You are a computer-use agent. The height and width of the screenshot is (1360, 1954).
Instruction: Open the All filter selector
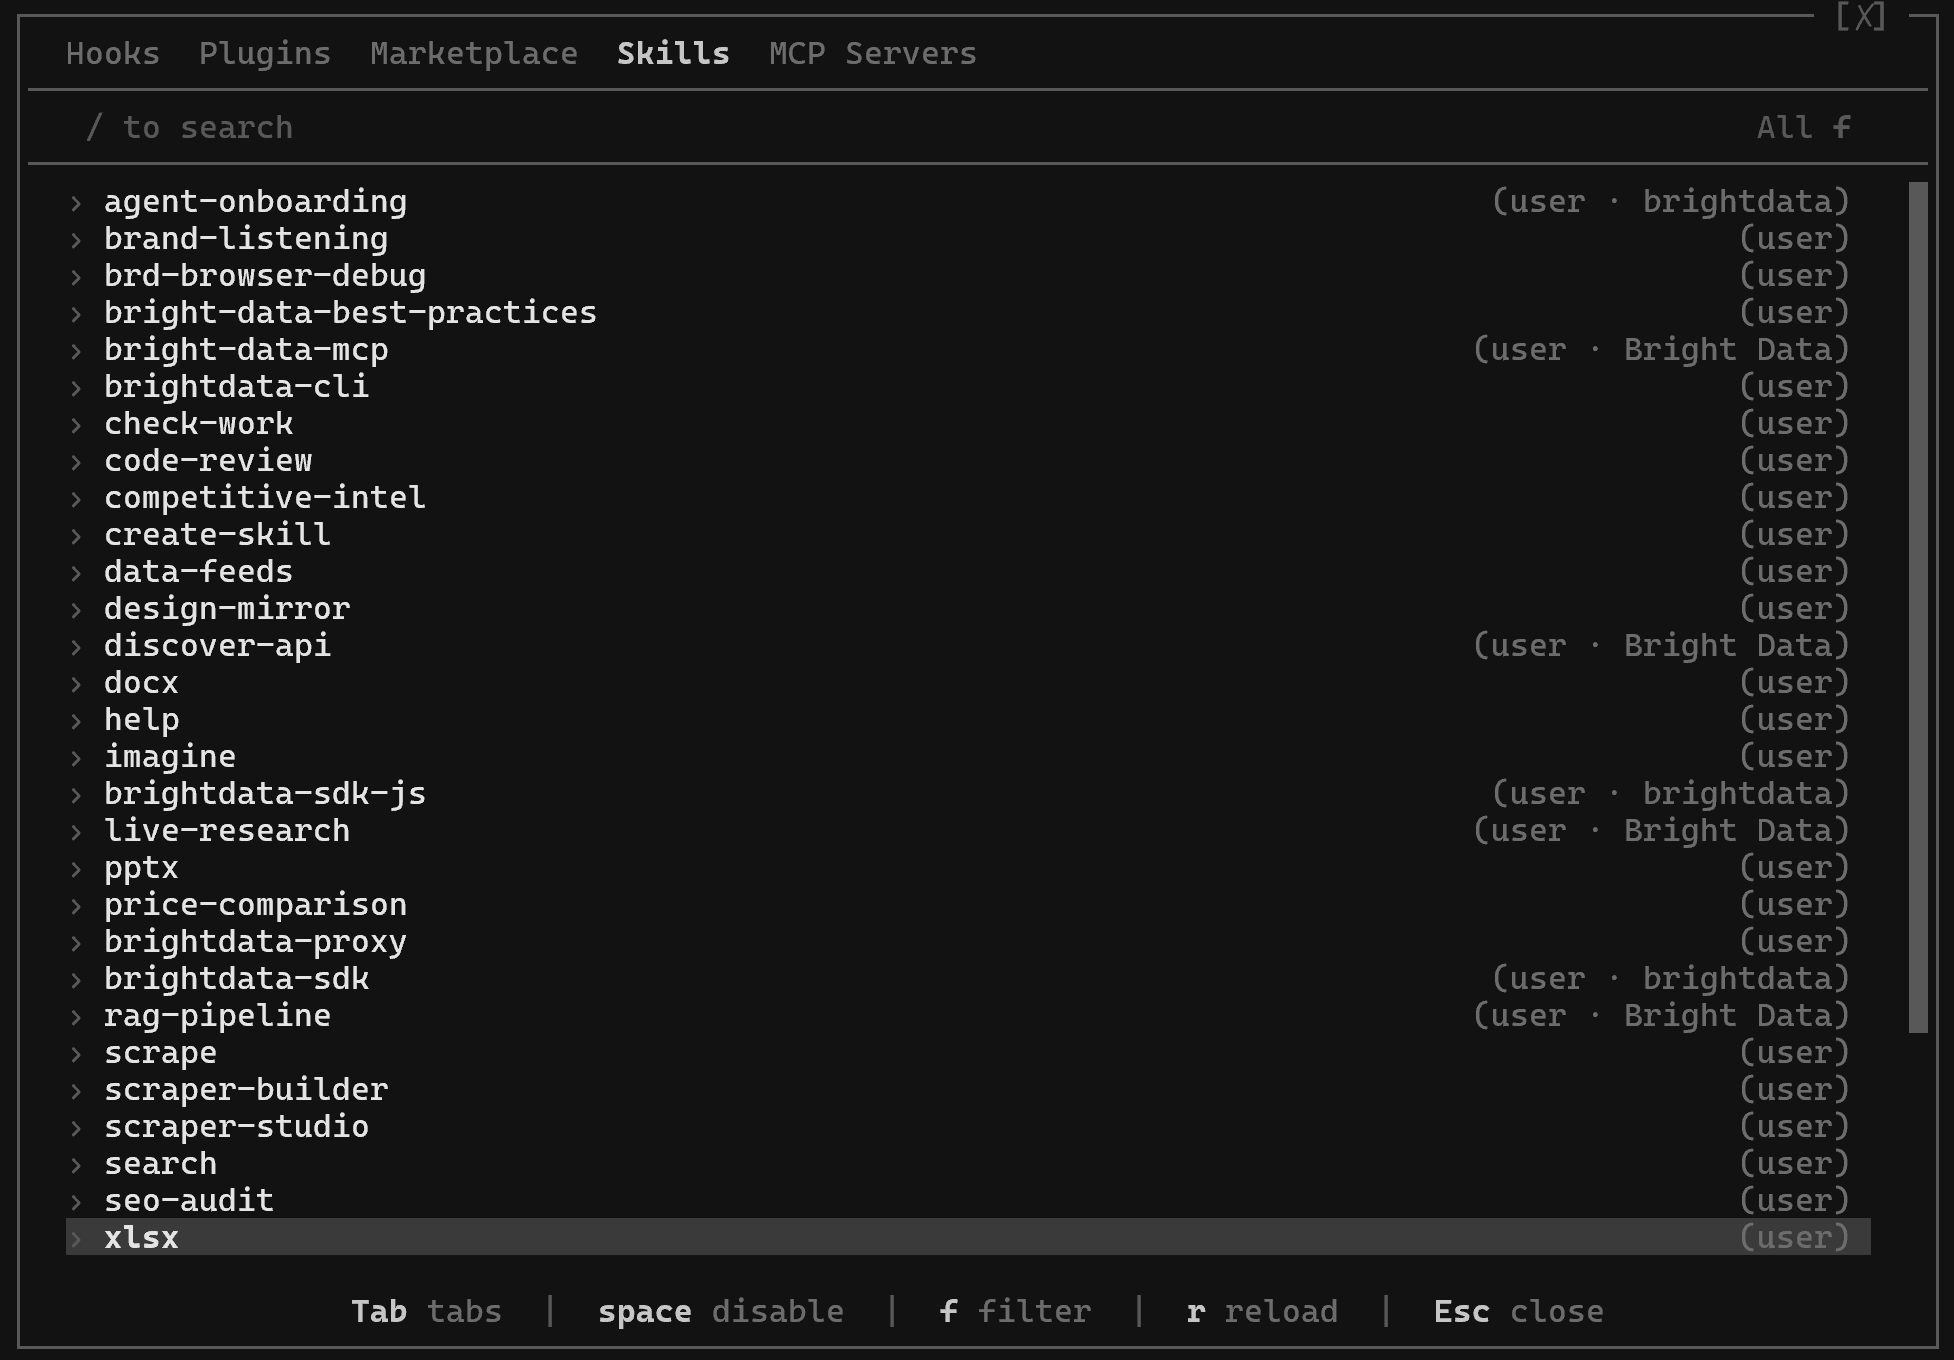pyautogui.click(x=1803, y=128)
